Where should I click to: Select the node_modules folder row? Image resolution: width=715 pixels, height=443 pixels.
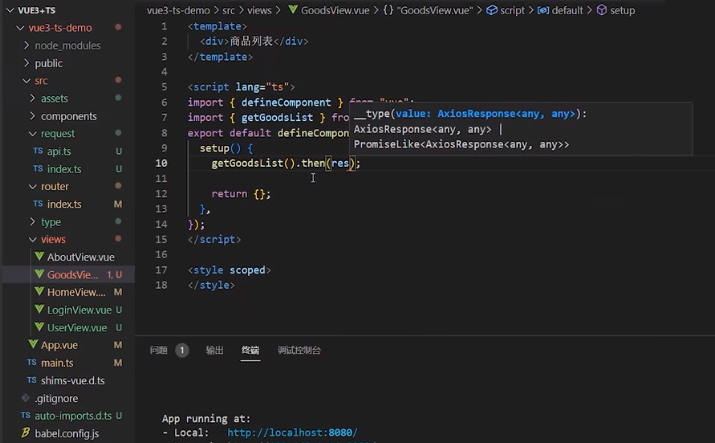coord(69,45)
